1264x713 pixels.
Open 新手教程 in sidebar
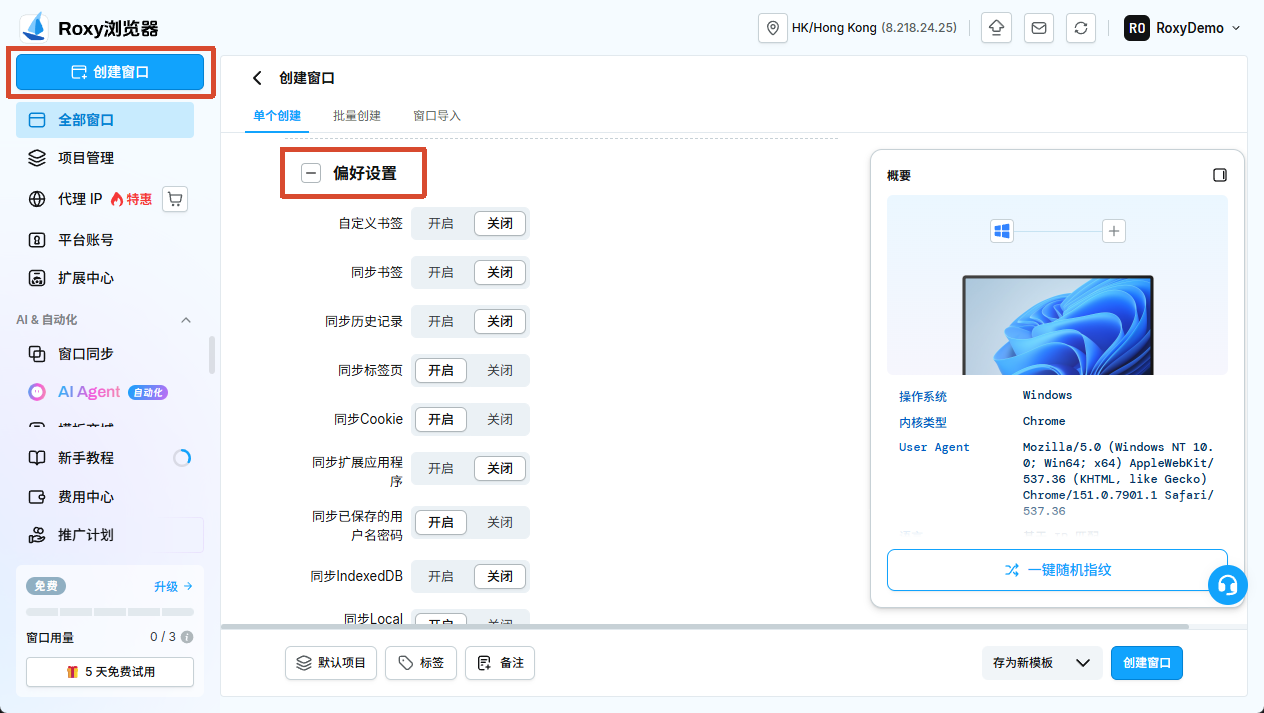coord(86,458)
